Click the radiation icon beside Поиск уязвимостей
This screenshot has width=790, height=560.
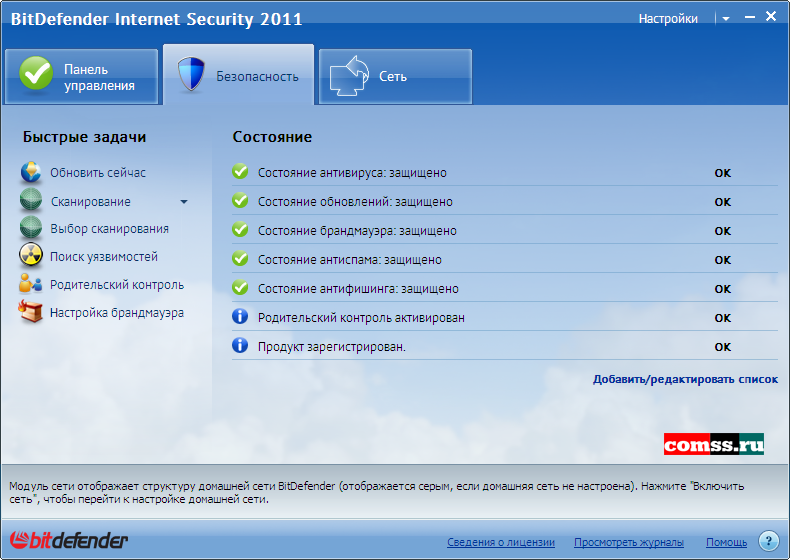click(x=31, y=256)
